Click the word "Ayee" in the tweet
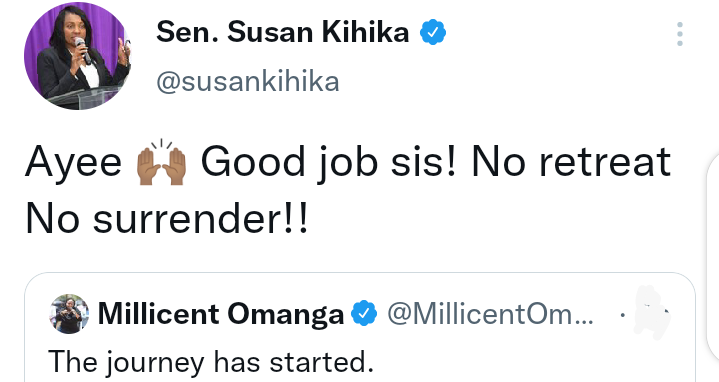The image size is (719, 382). pyautogui.click(x=73, y=163)
